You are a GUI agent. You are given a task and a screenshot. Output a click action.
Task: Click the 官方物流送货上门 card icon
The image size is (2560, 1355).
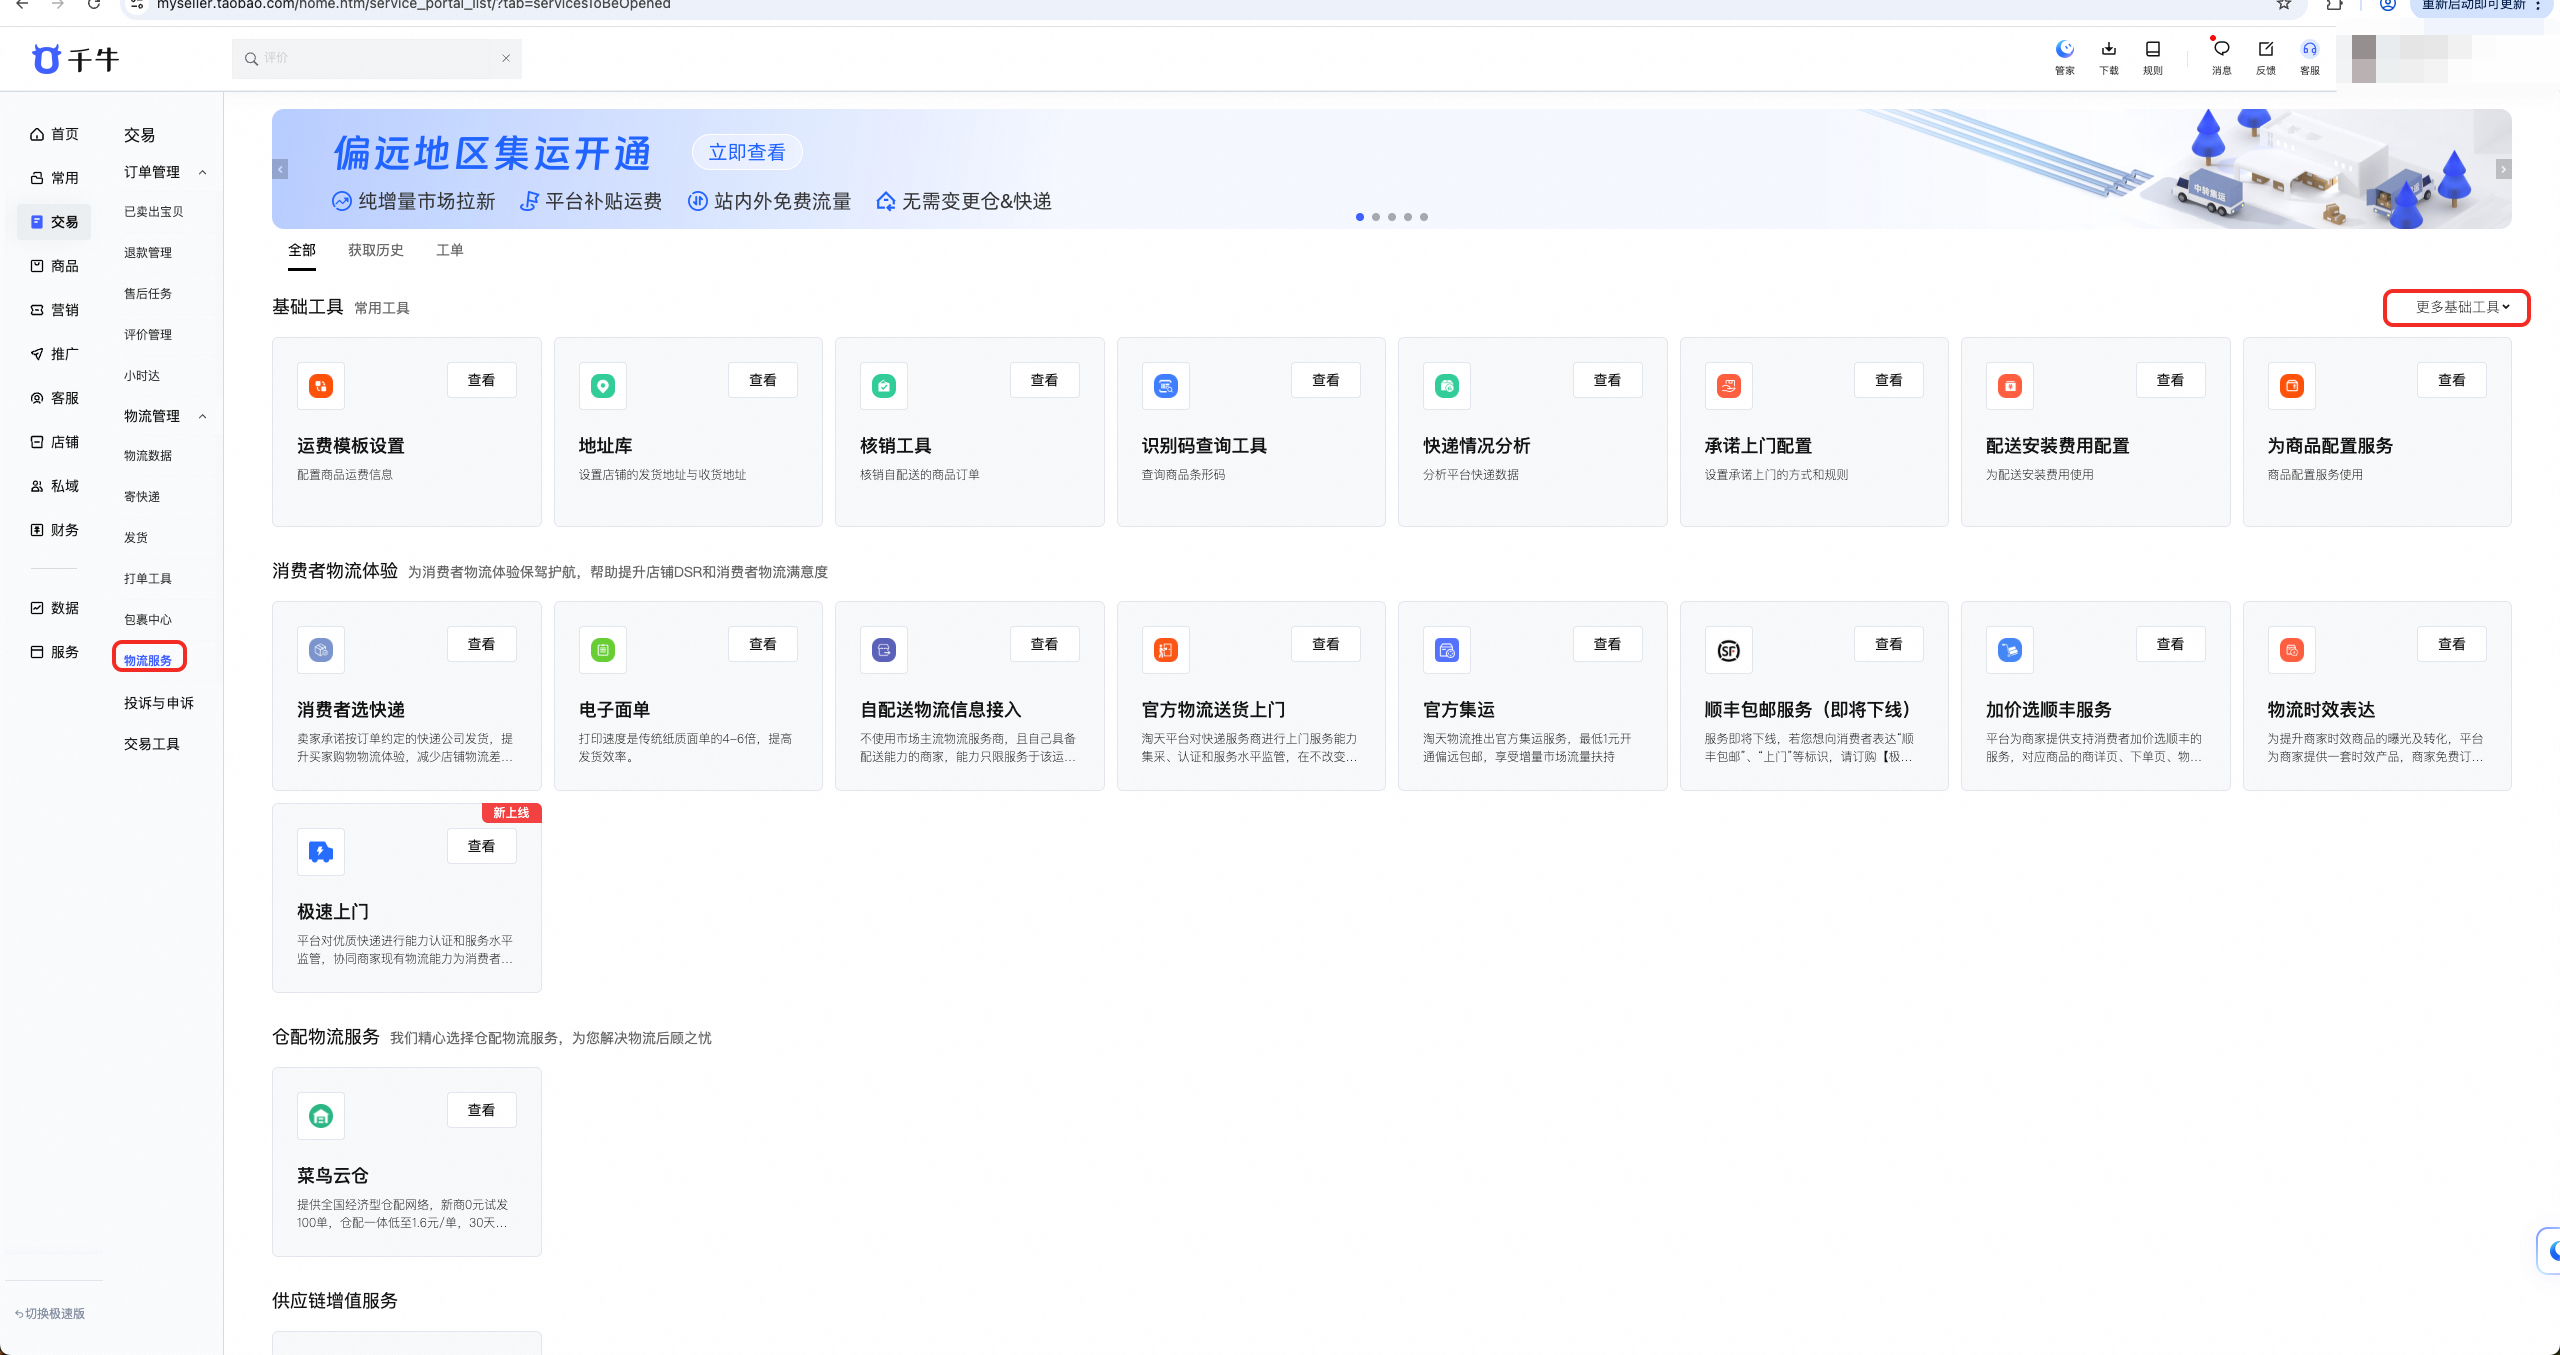click(x=1165, y=650)
